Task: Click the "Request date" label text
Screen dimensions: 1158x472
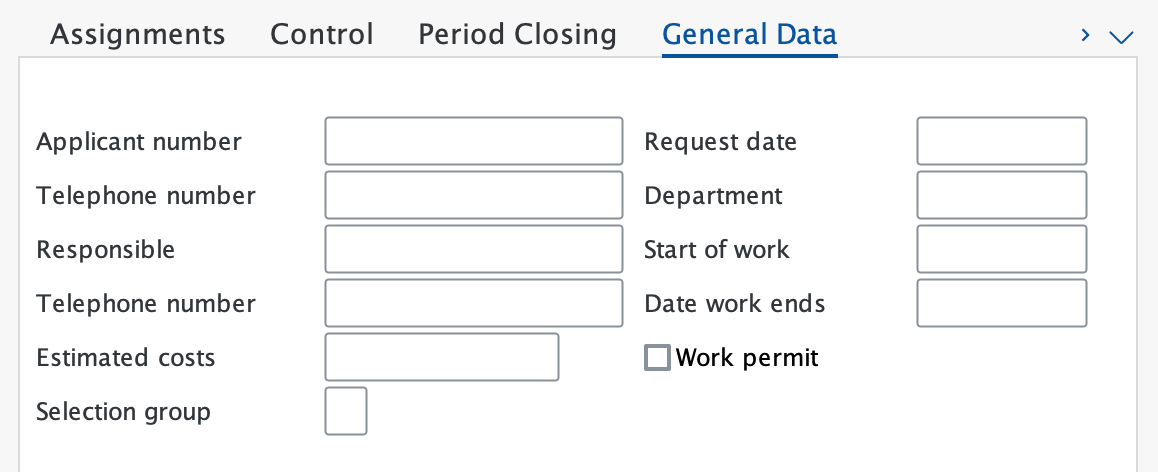Action: 720,141
